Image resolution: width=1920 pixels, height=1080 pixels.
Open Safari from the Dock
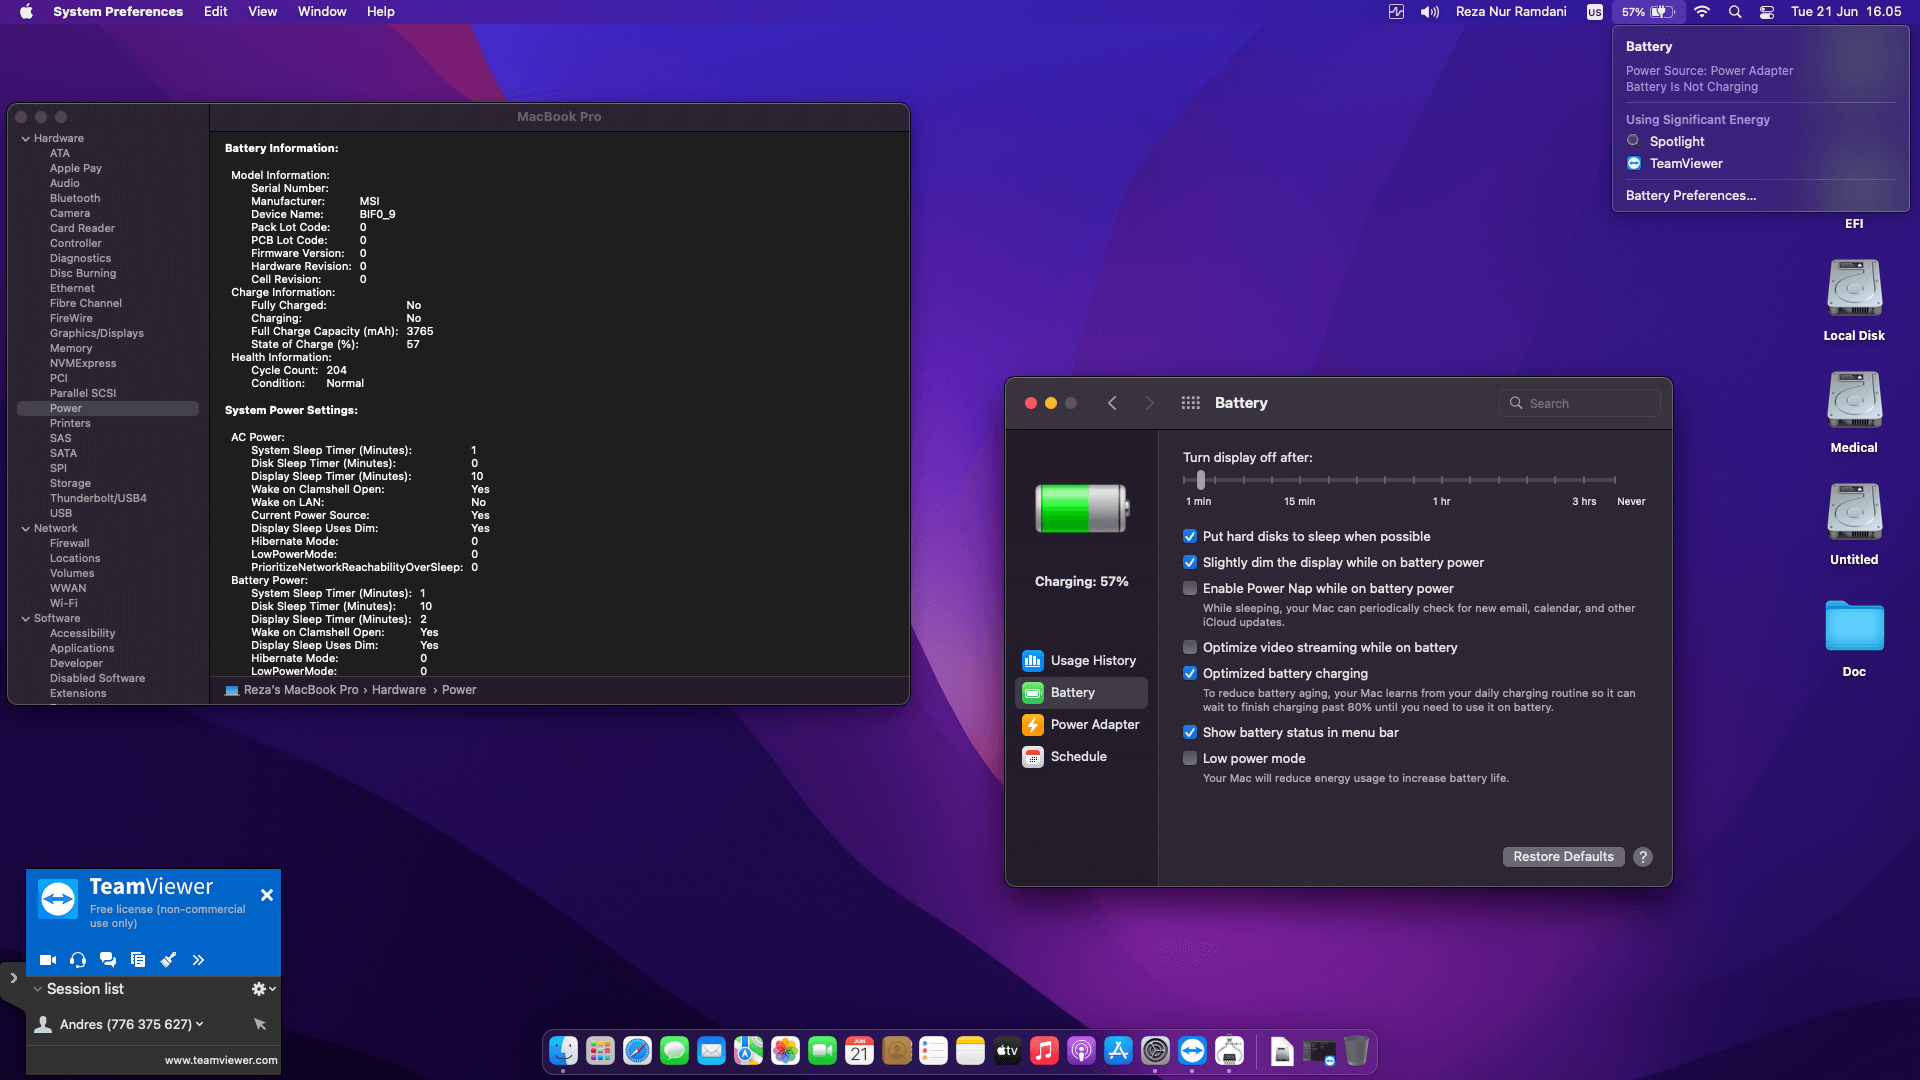point(637,1051)
